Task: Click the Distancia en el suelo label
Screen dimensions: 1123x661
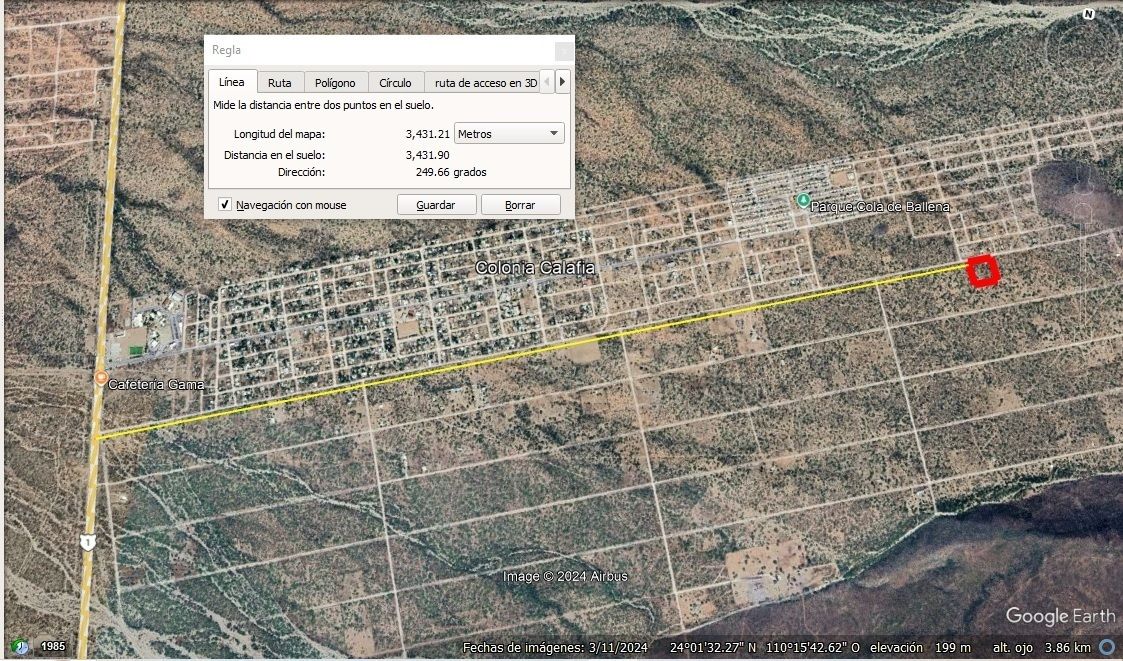Action: [274, 155]
